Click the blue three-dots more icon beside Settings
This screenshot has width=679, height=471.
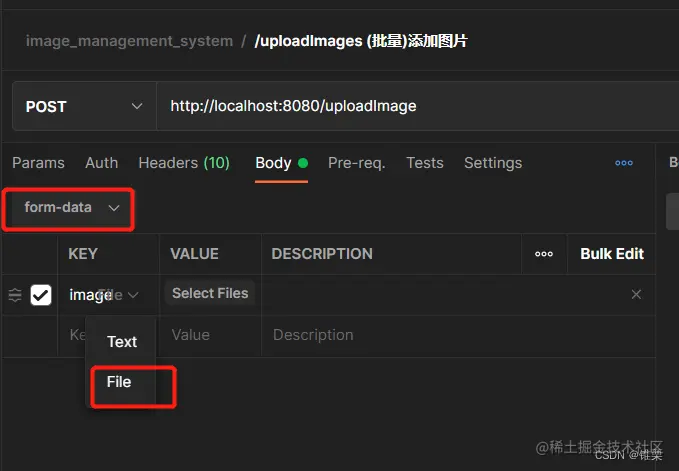point(624,163)
